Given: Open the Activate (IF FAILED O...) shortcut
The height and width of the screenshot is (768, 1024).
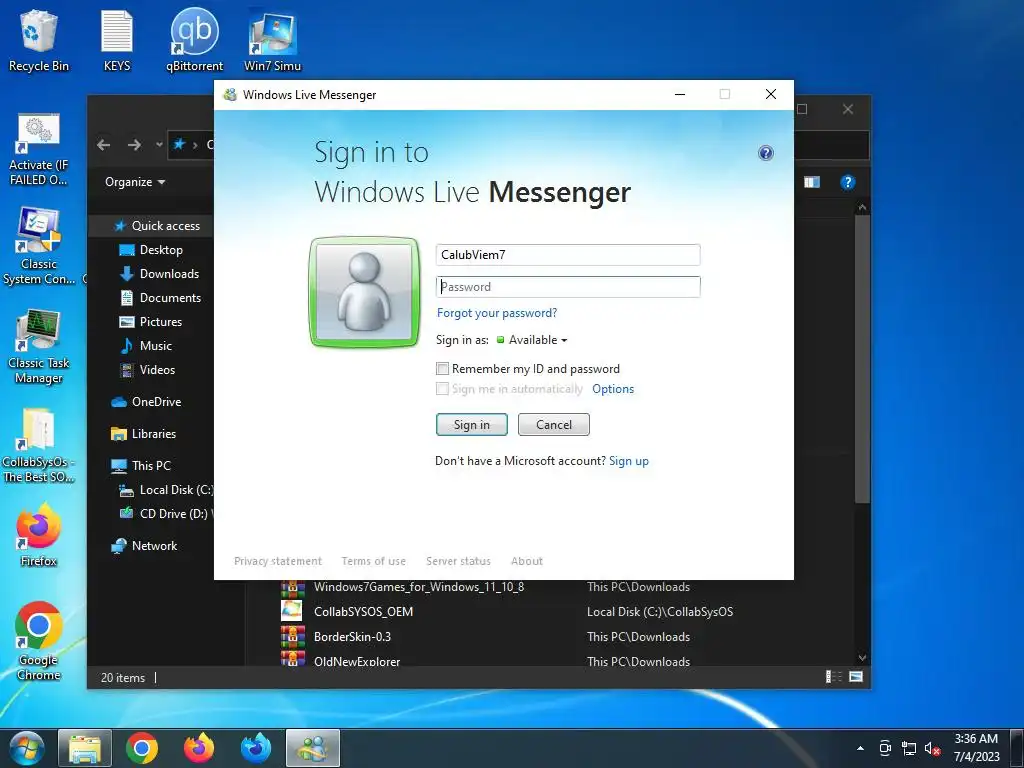Looking at the screenshot, I should (x=39, y=149).
